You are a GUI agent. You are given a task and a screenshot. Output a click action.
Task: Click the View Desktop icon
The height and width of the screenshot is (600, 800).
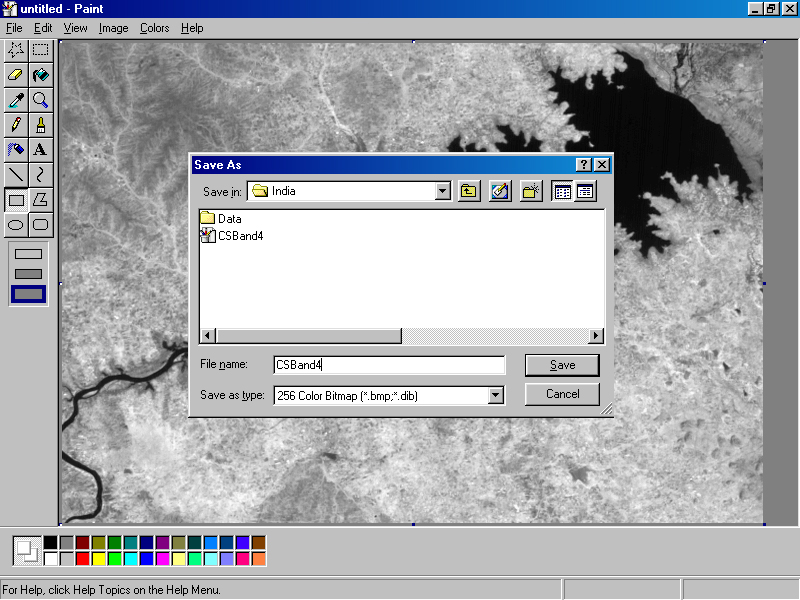tap(500, 191)
